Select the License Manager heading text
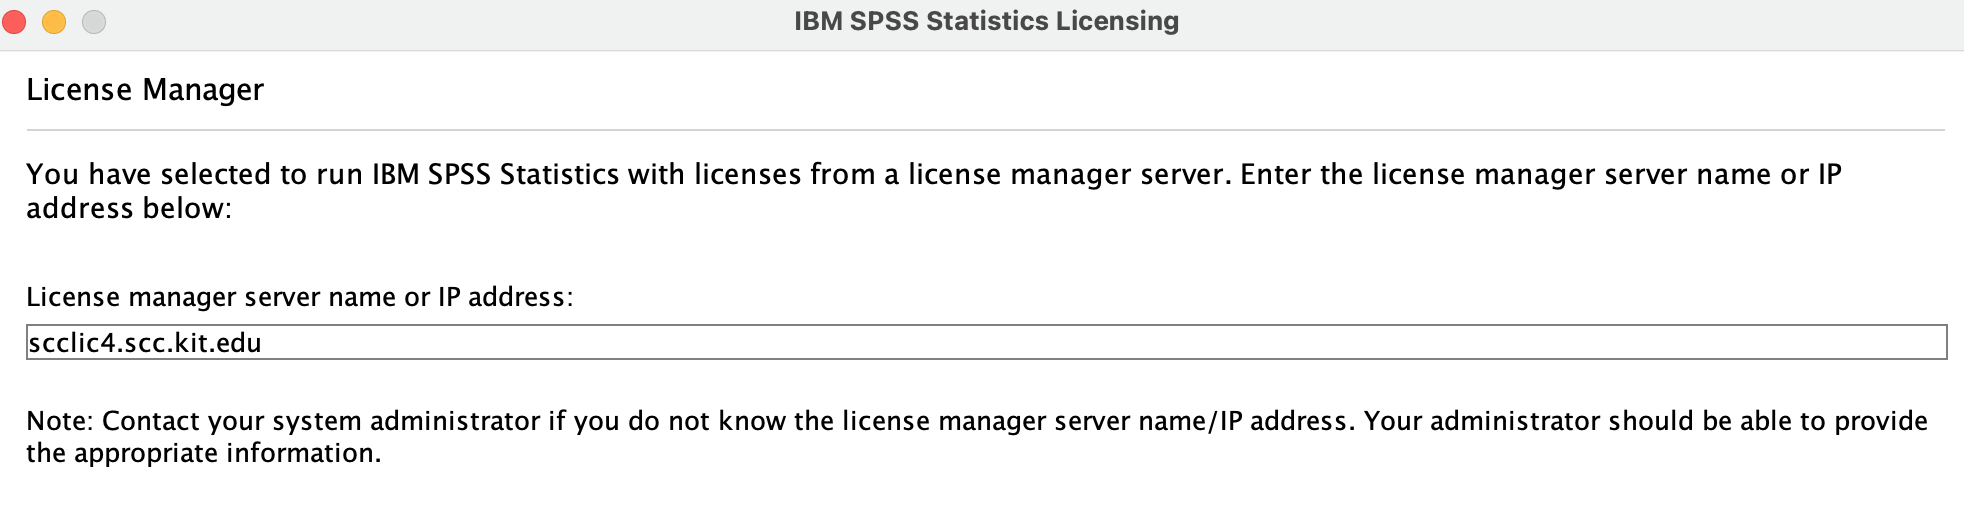Screen dimensions: 1964x508 click(145, 90)
